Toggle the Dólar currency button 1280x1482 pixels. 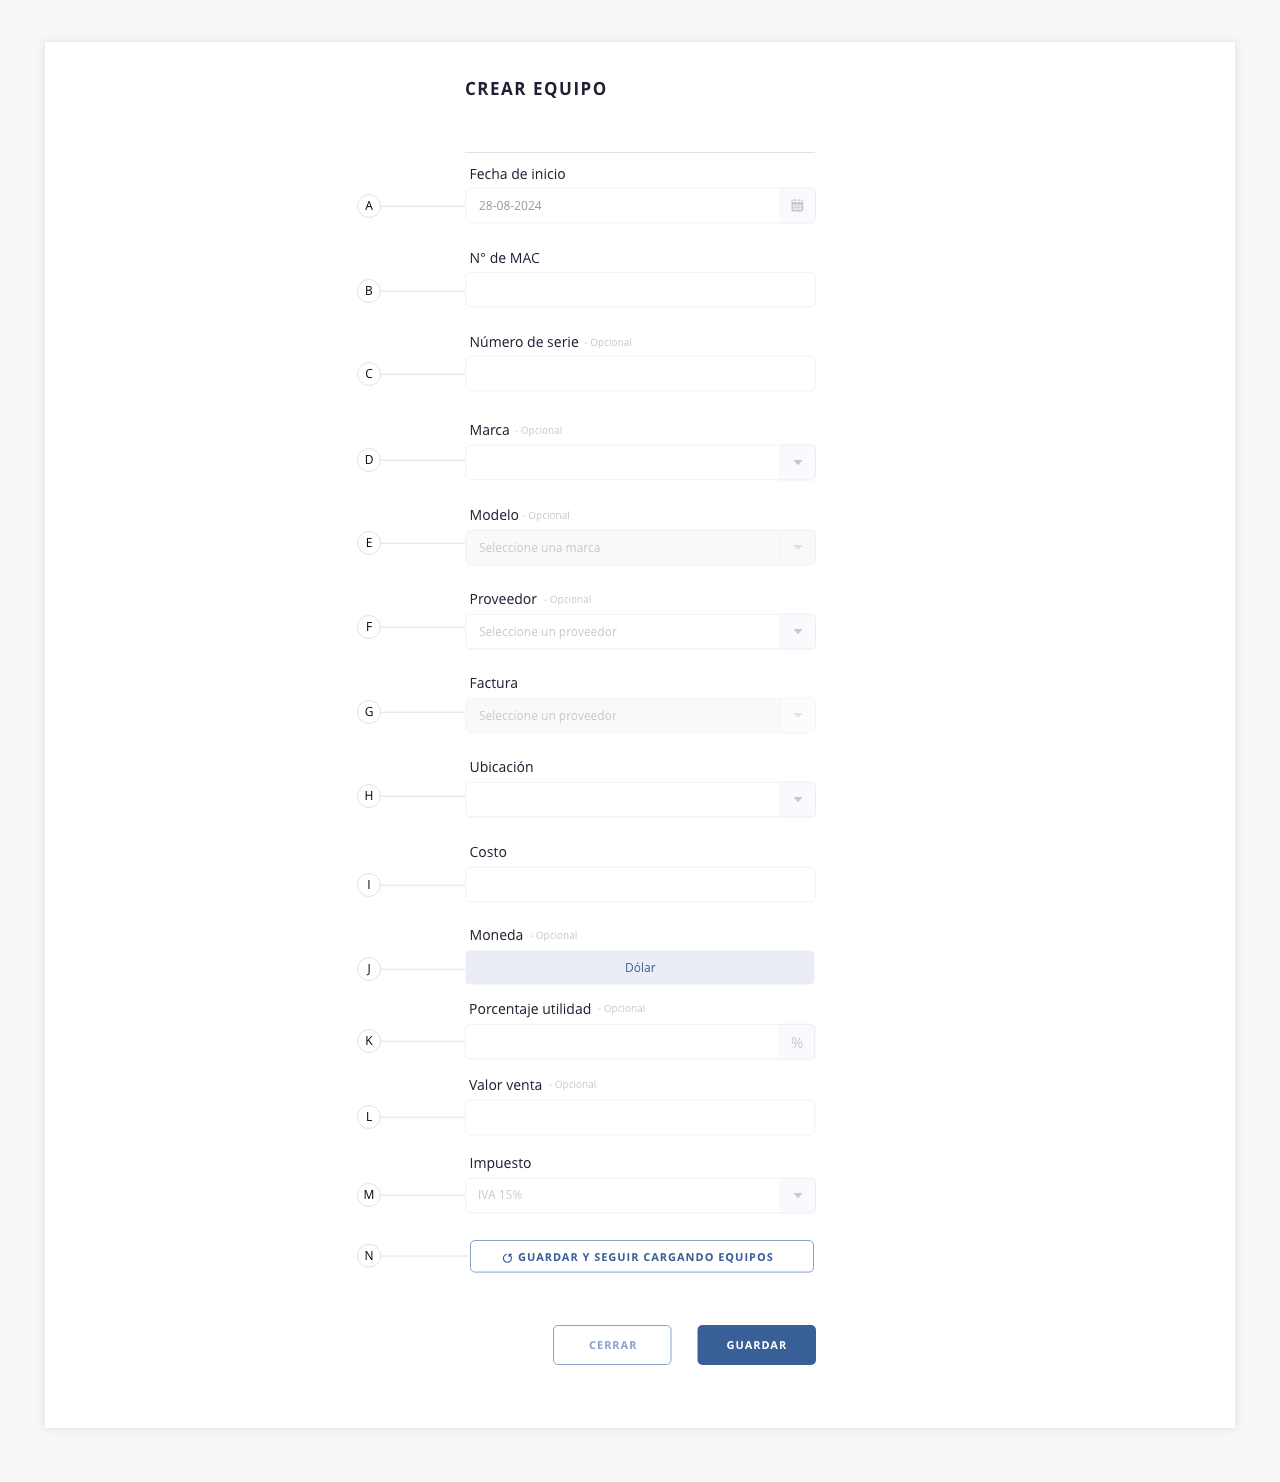click(x=640, y=968)
